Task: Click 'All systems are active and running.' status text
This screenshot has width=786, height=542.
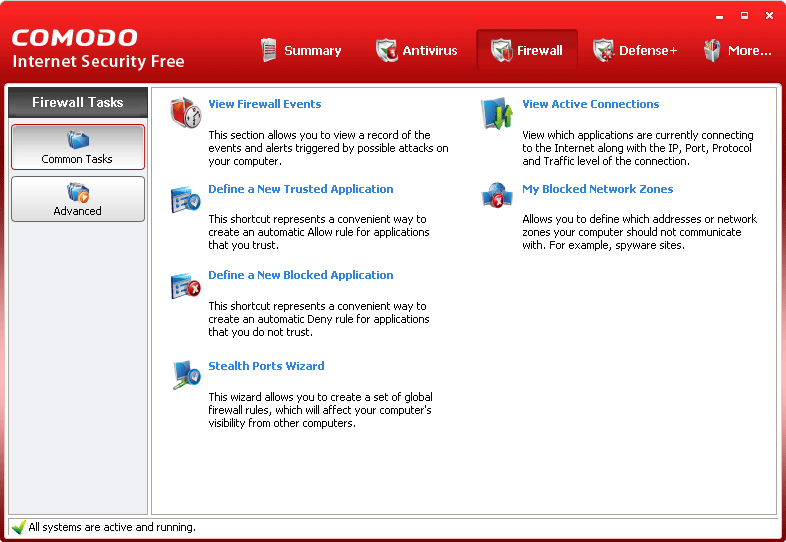Action: pos(112,527)
